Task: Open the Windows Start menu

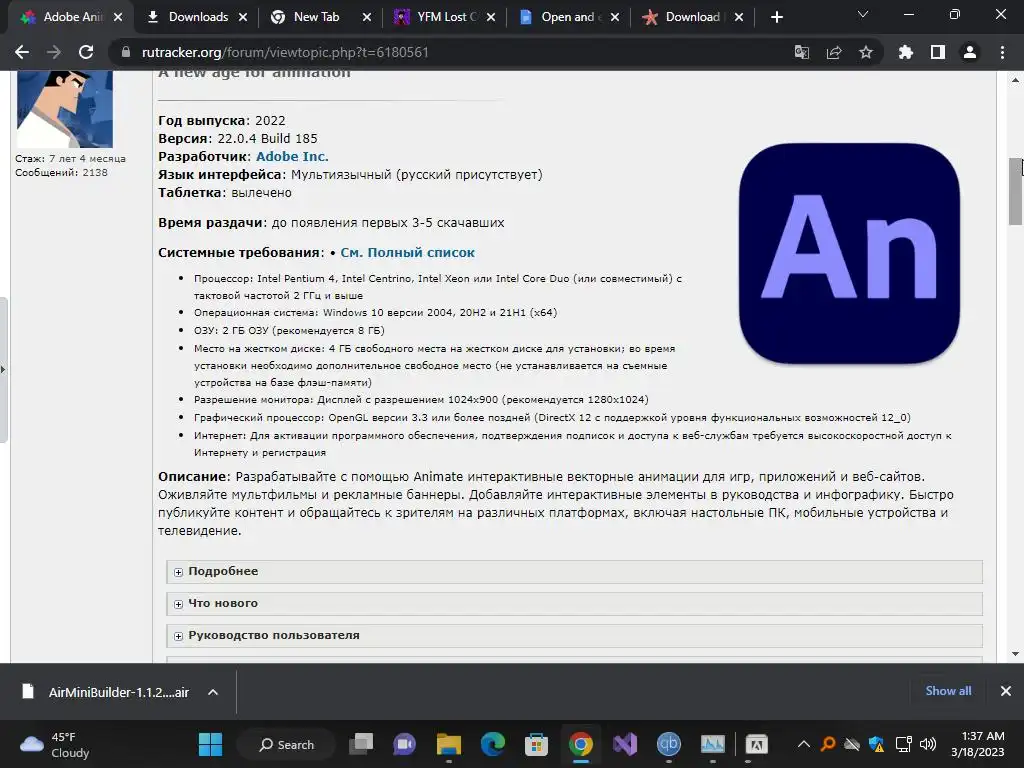Action: point(210,744)
